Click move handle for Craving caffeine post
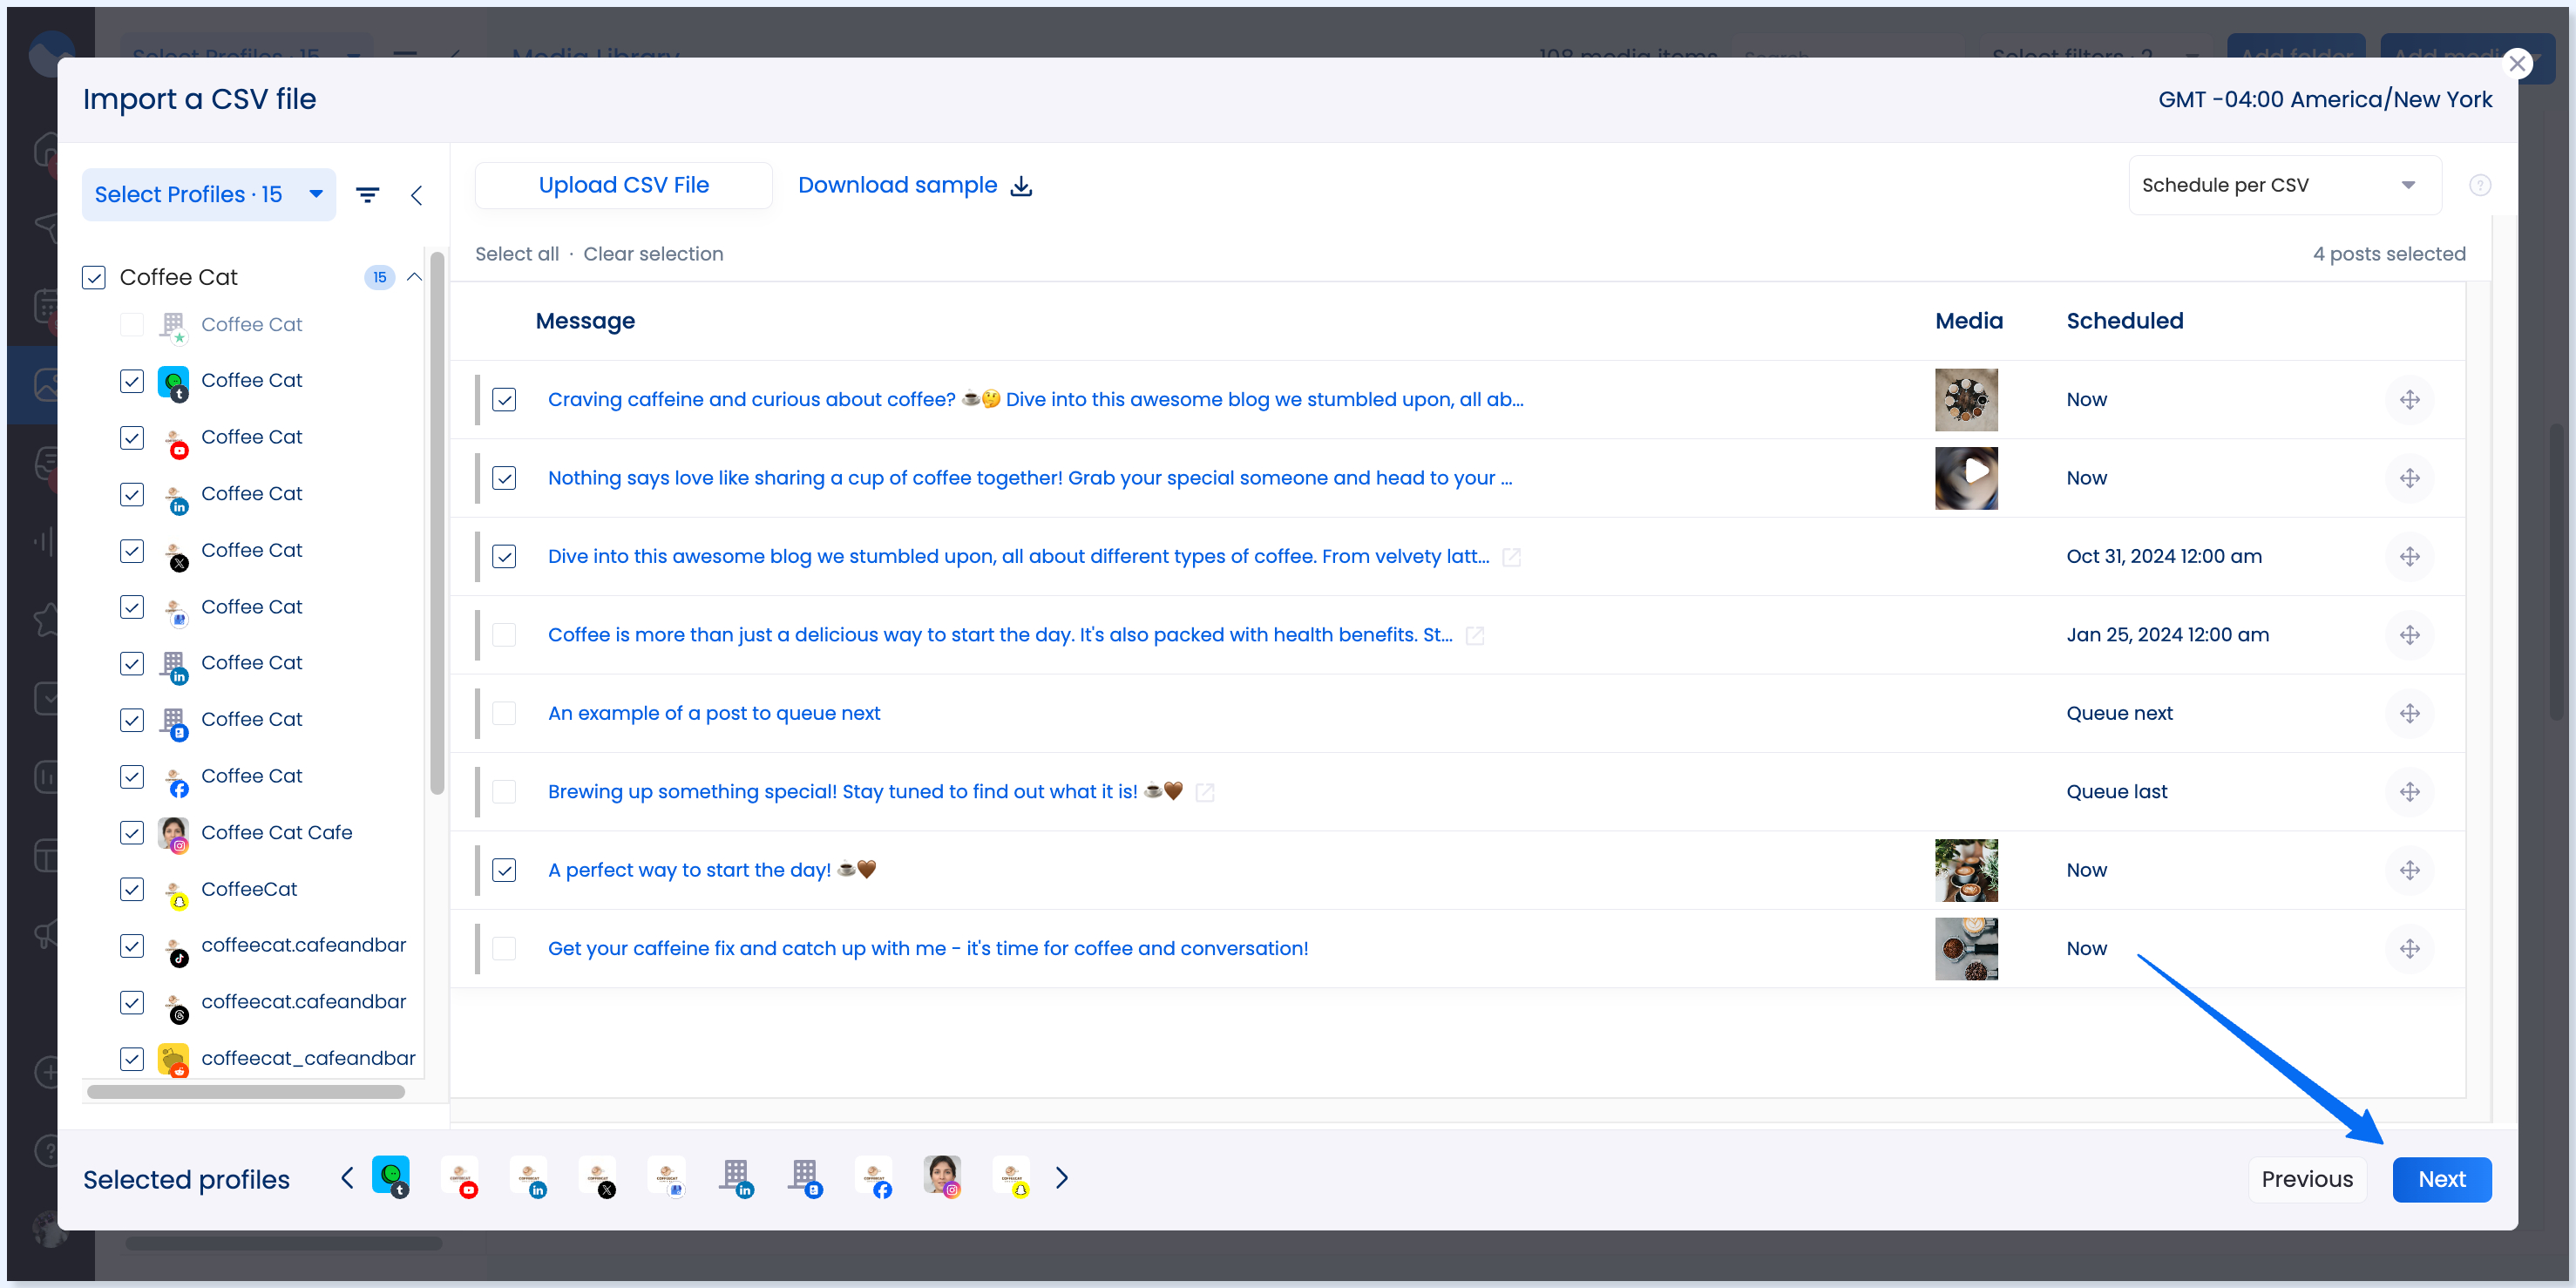2576x1288 pixels. (x=2410, y=400)
